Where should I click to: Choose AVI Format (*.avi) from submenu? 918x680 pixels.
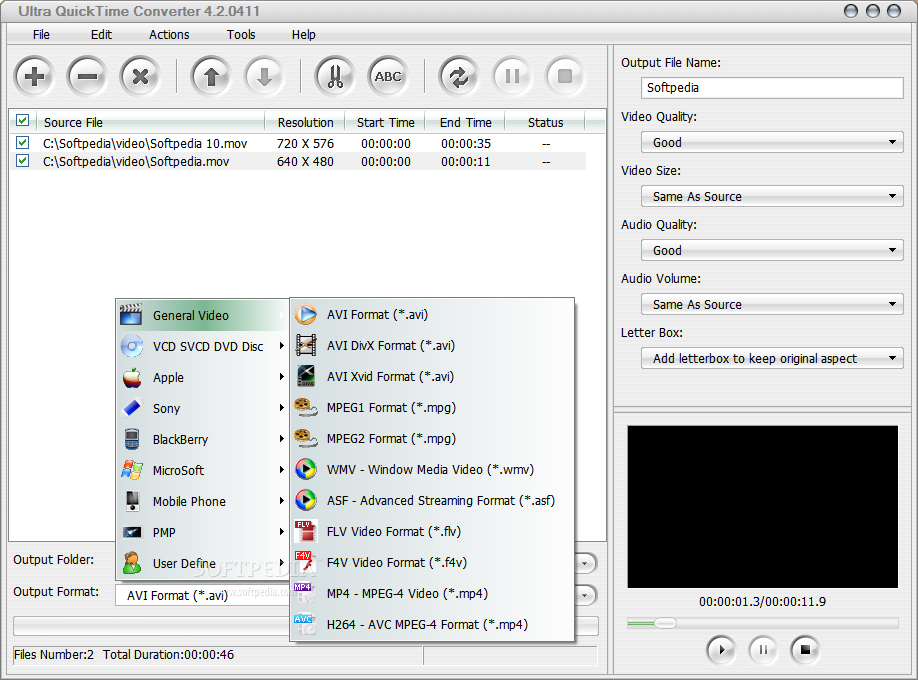click(432, 315)
